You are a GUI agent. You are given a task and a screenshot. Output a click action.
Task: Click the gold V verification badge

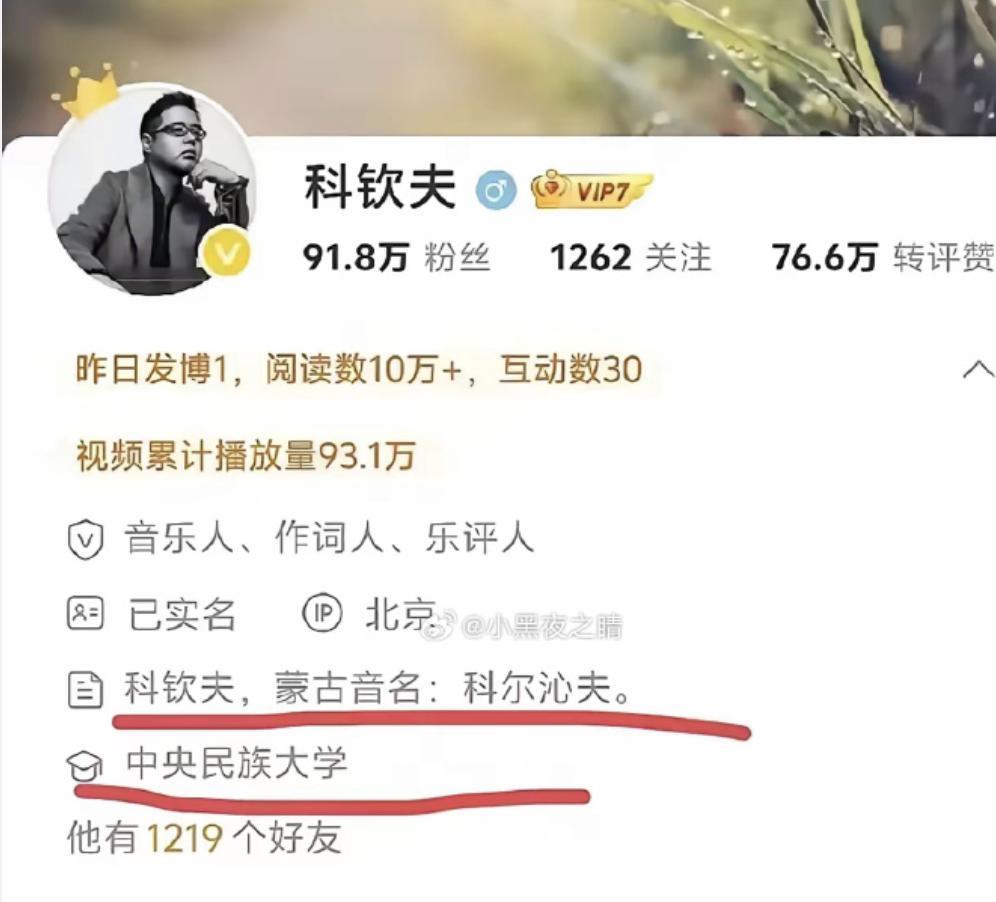[x=226, y=255]
